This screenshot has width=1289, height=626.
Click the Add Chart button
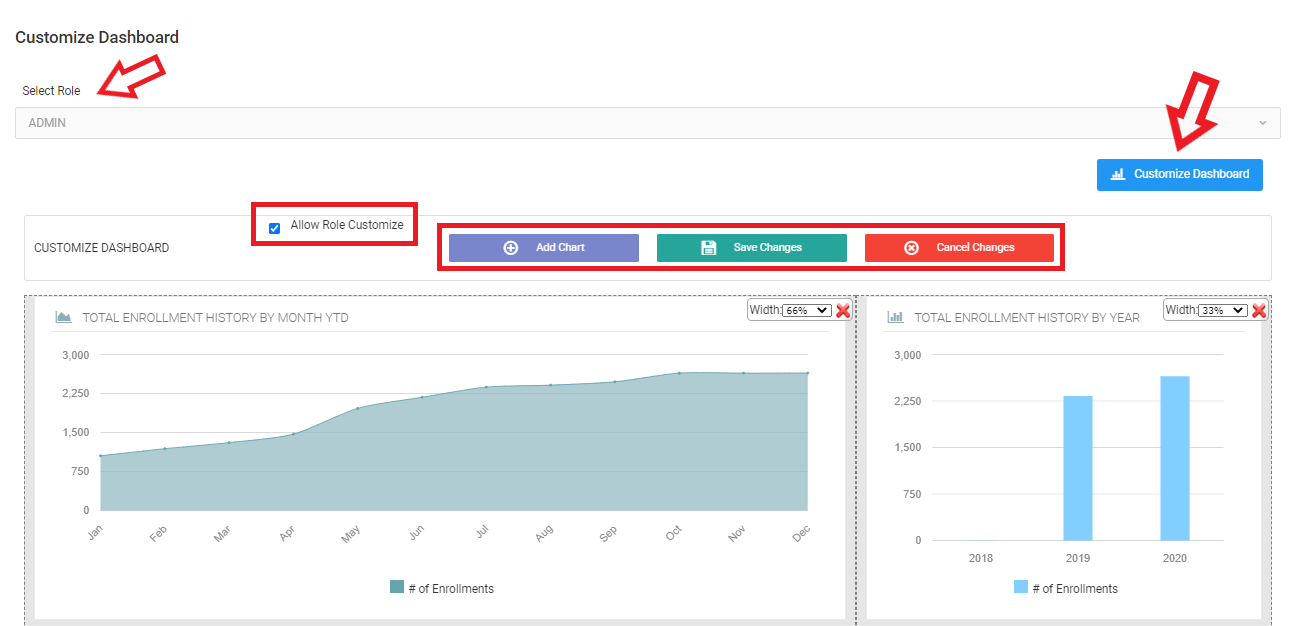tap(544, 248)
